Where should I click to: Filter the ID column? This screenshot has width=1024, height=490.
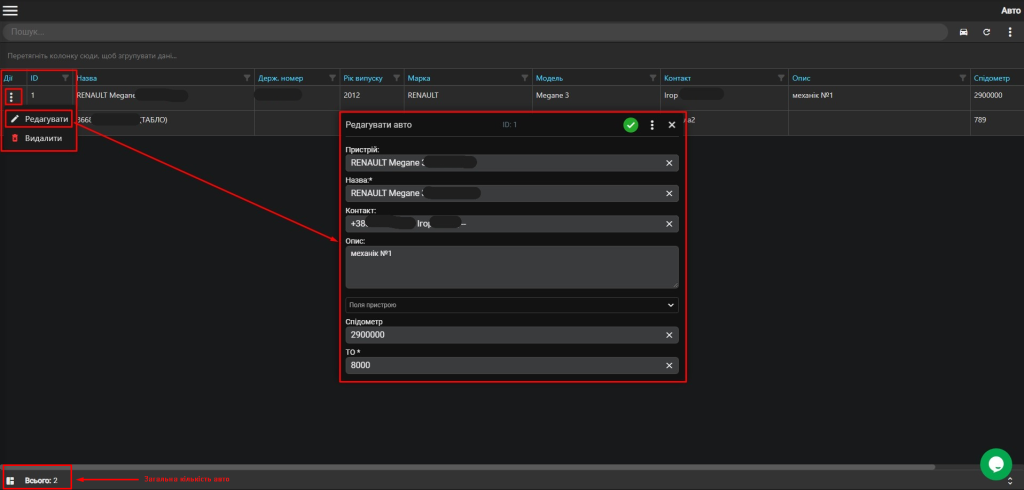[x=65, y=78]
